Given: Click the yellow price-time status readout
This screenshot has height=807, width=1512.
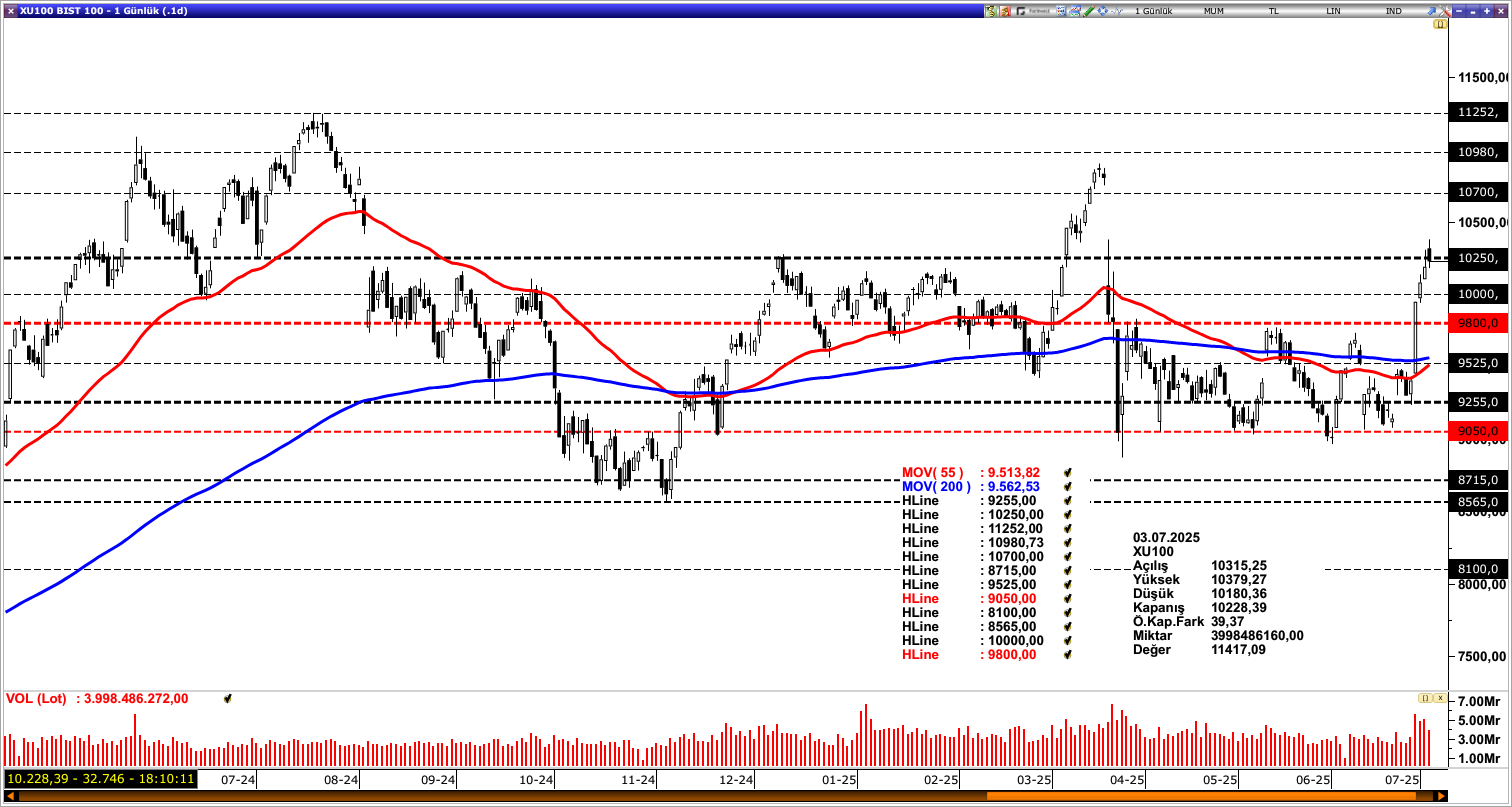Looking at the screenshot, I should pyautogui.click(x=100, y=778).
